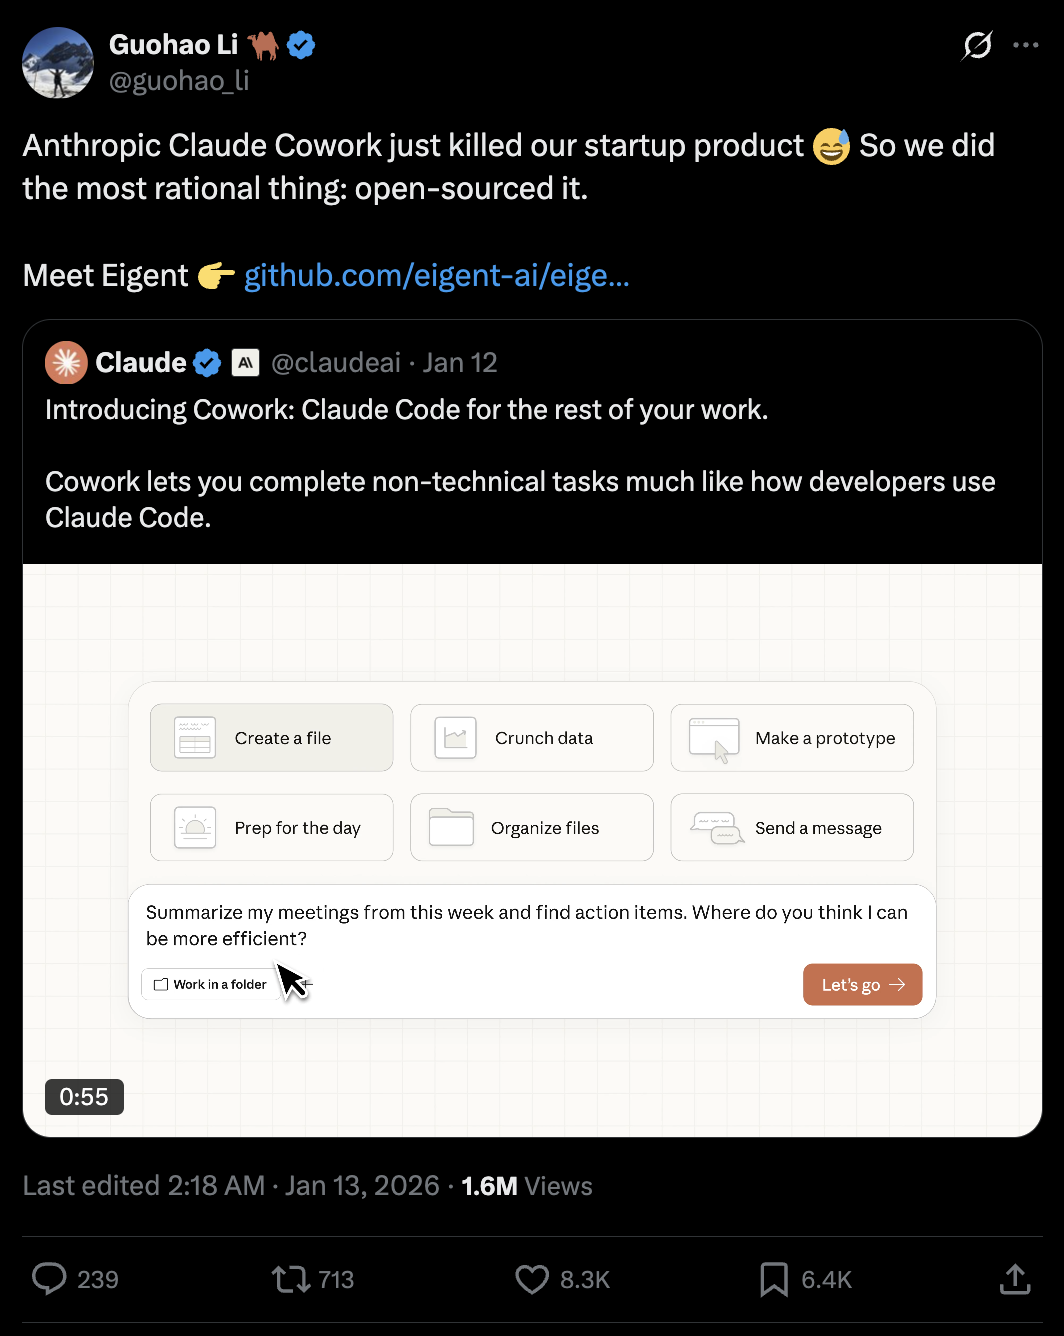Toggle the Work in a folder option

(211, 985)
